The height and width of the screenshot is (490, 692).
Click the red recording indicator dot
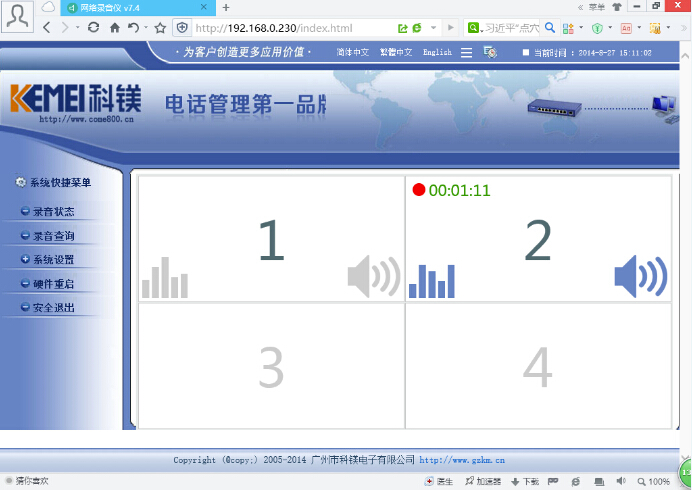click(419, 190)
